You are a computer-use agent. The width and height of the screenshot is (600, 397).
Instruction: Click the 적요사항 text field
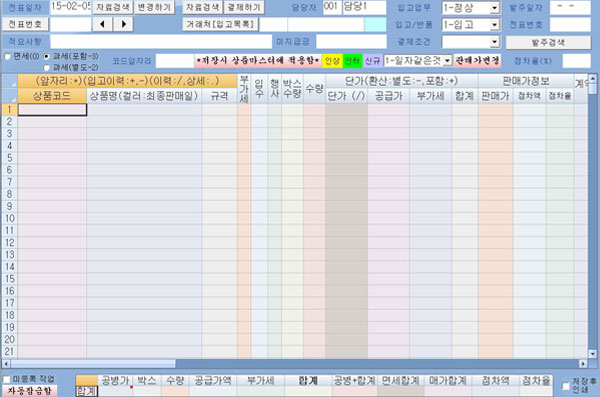(x=161, y=41)
